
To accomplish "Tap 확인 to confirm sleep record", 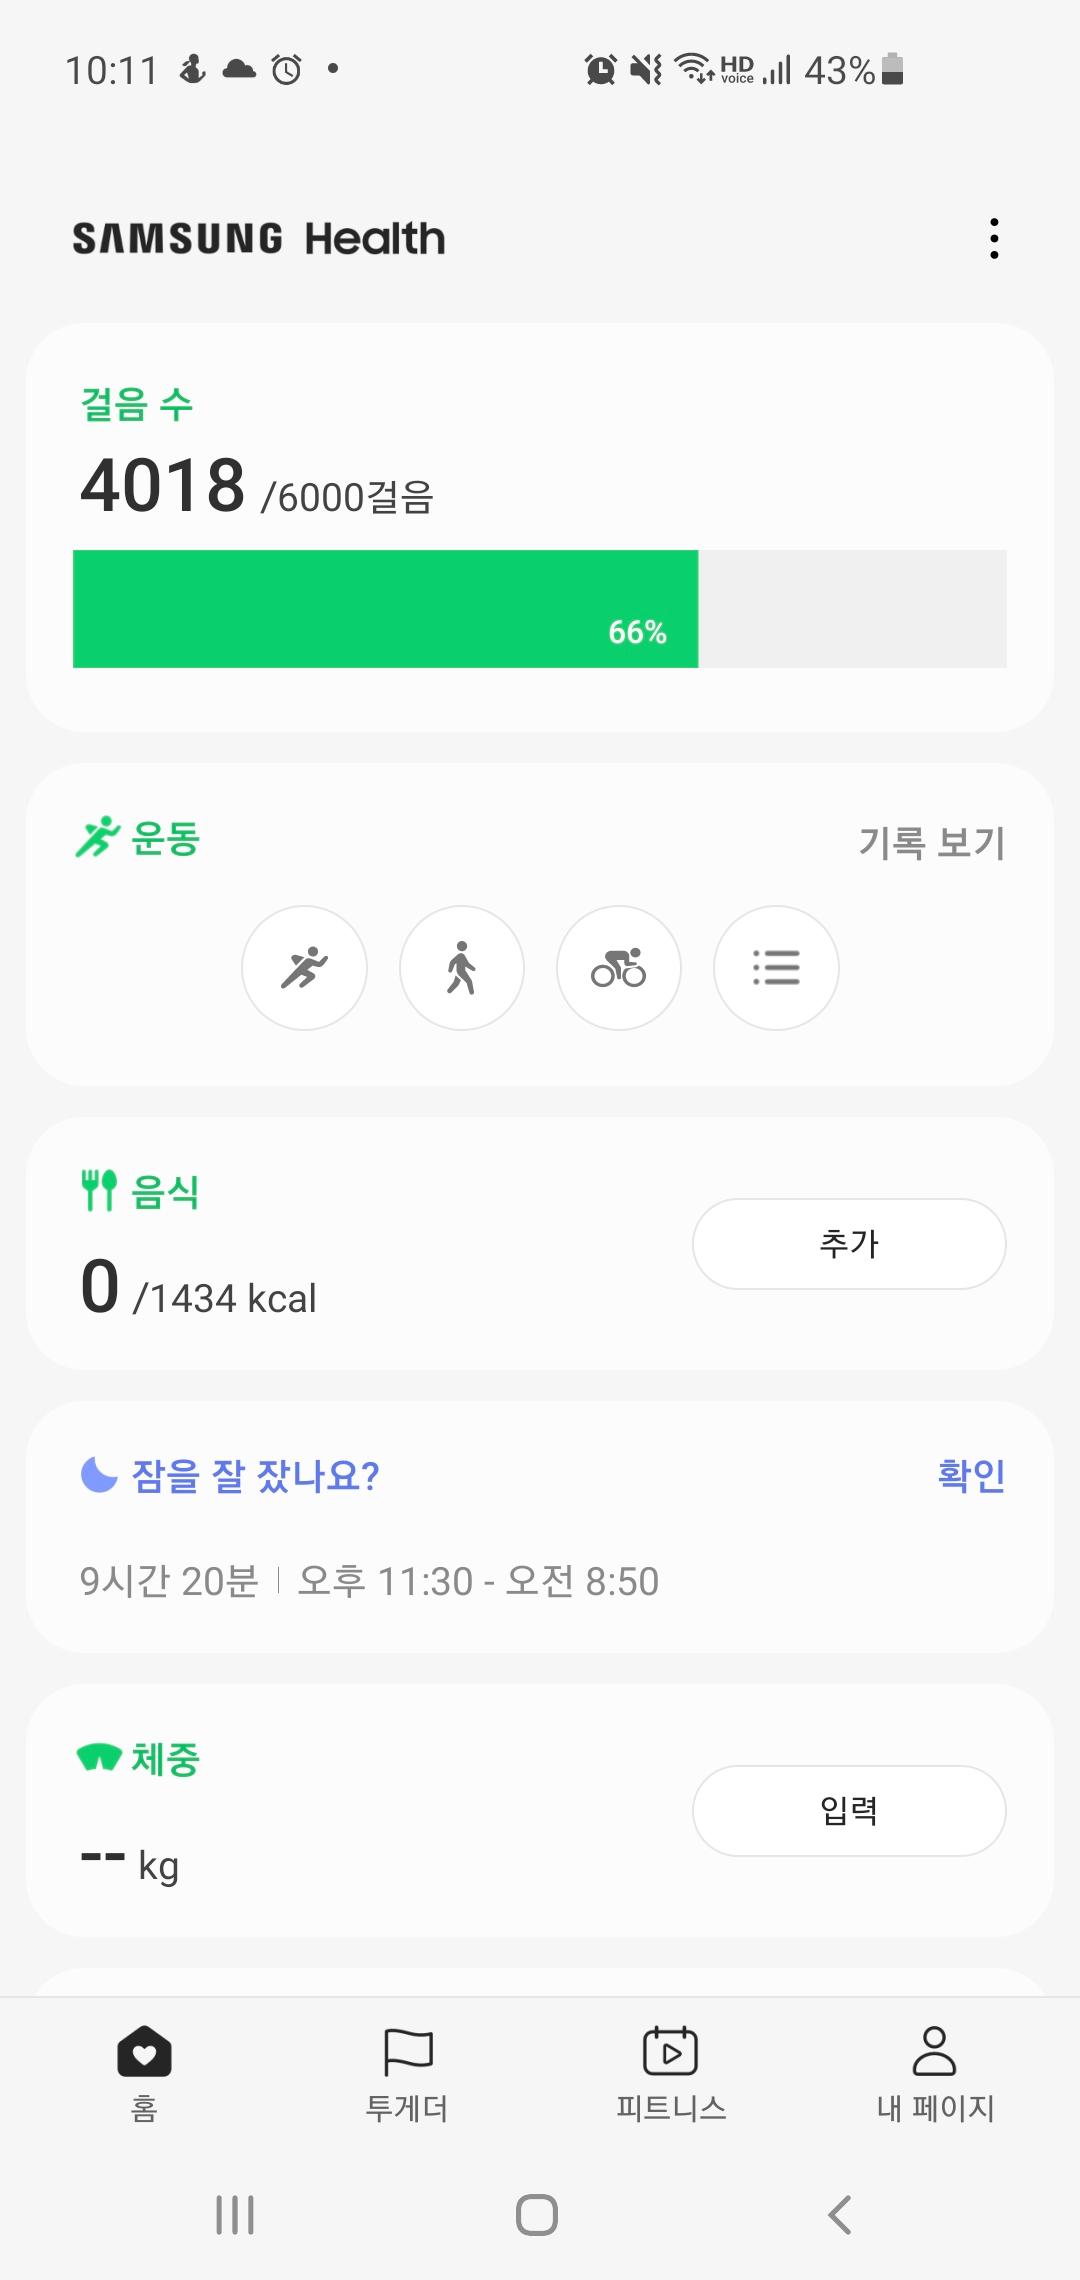I will click(x=971, y=1475).
